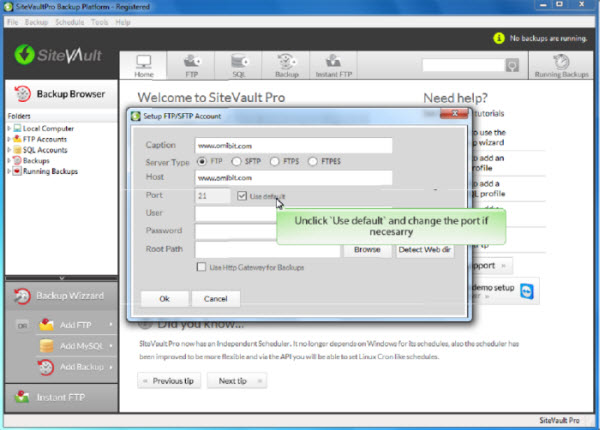Open the Backup Wizzard
The width and height of the screenshot is (600, 430).
[x=61, y=296]
